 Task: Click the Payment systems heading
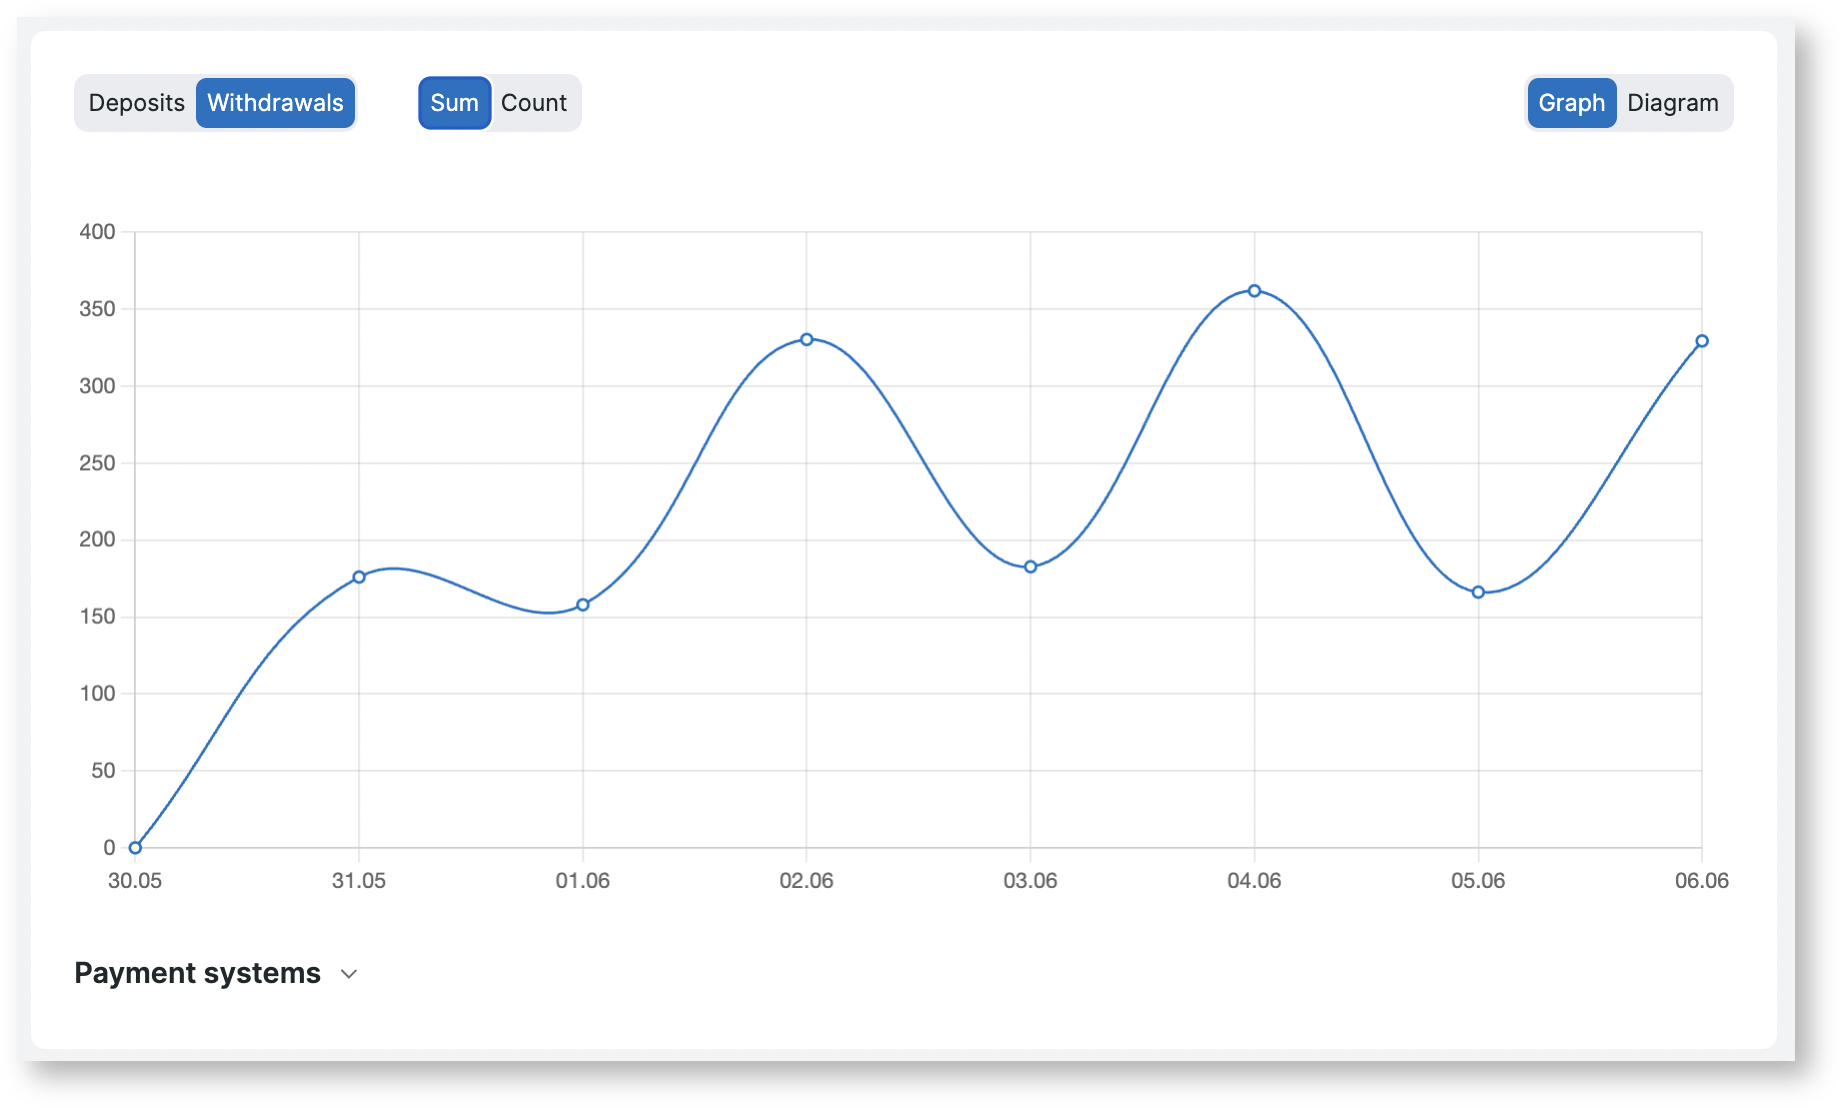(x=198, y=973)
